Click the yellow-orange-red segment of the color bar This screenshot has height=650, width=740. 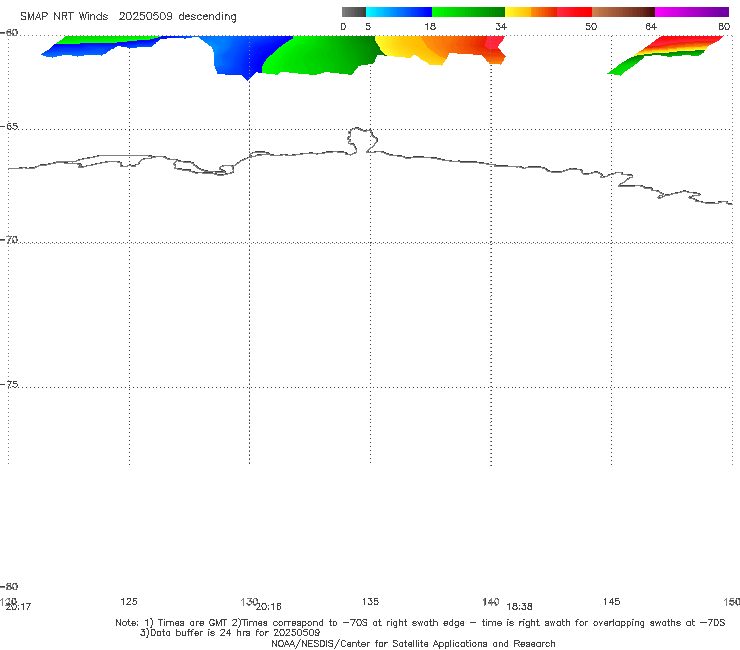[x=548, y=12]
